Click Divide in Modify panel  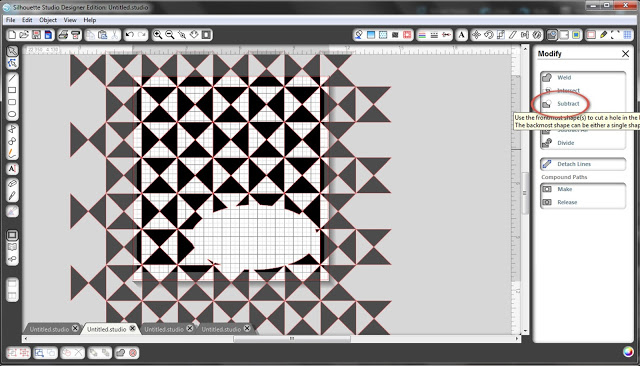tap(566, 143)
